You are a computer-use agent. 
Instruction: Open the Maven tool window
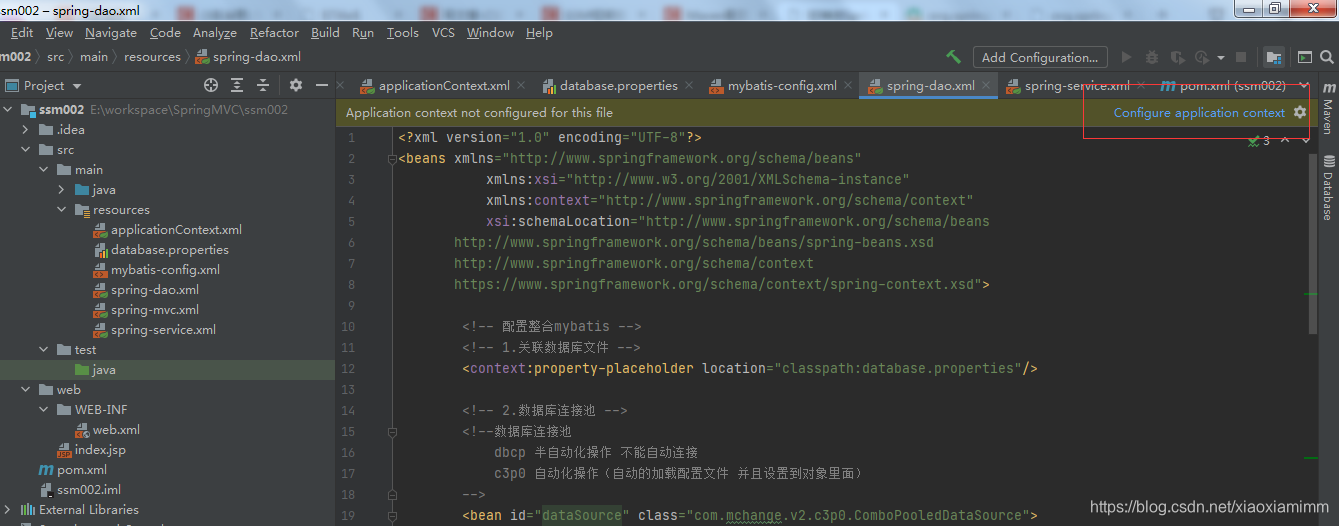[x=1328, y=108]
